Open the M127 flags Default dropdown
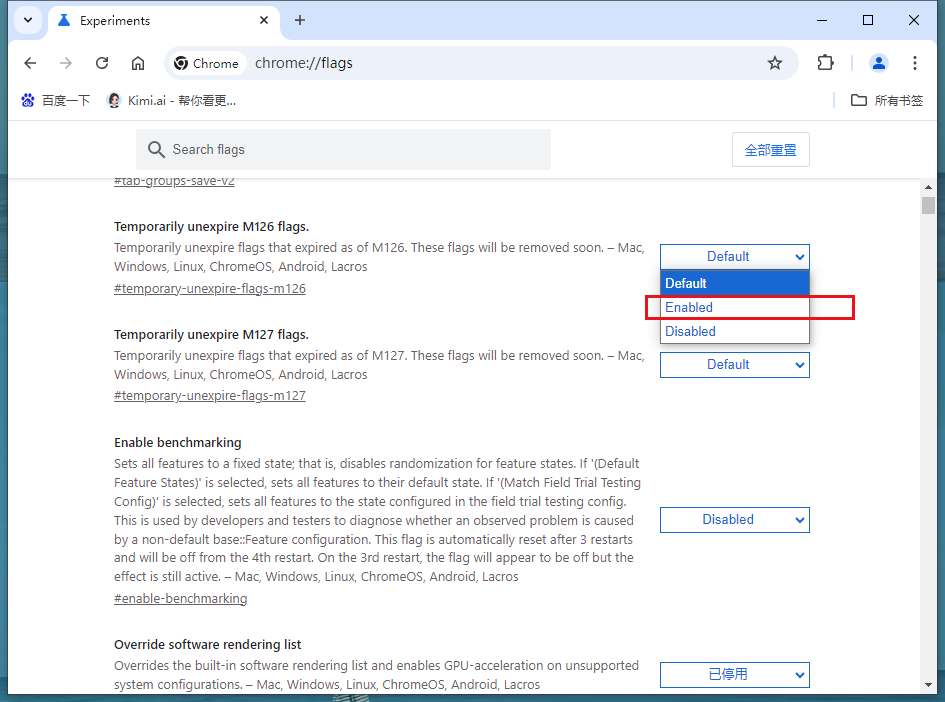 click(734, 365)
